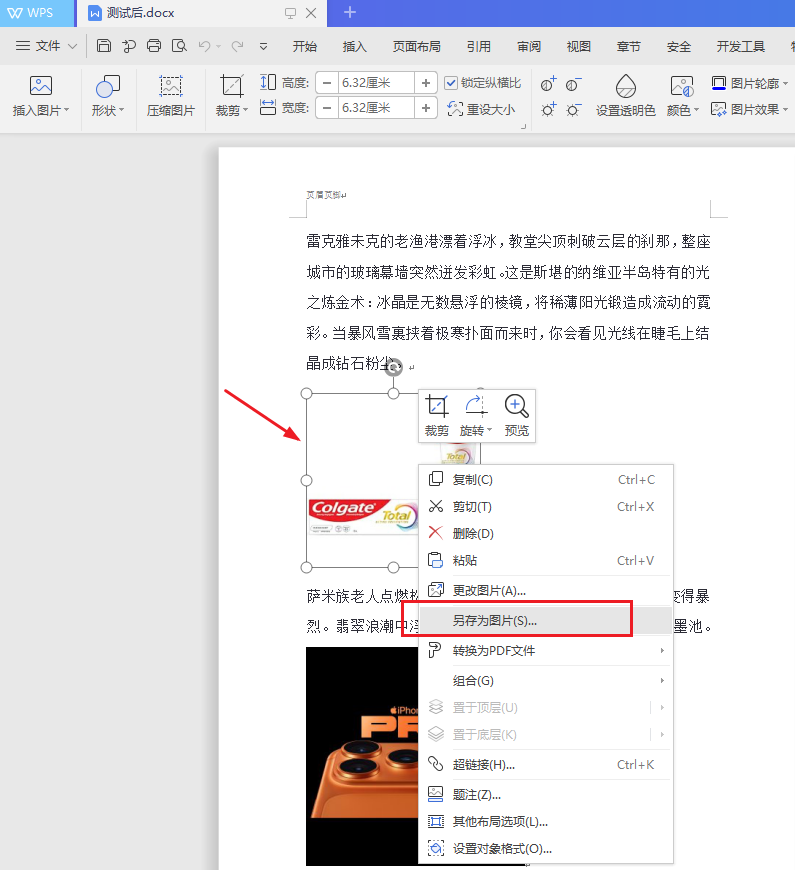This screenshot has height=870, width=795.
Task: Switch to the Page Layout (页面布局) tab
Action: [417, 47]
